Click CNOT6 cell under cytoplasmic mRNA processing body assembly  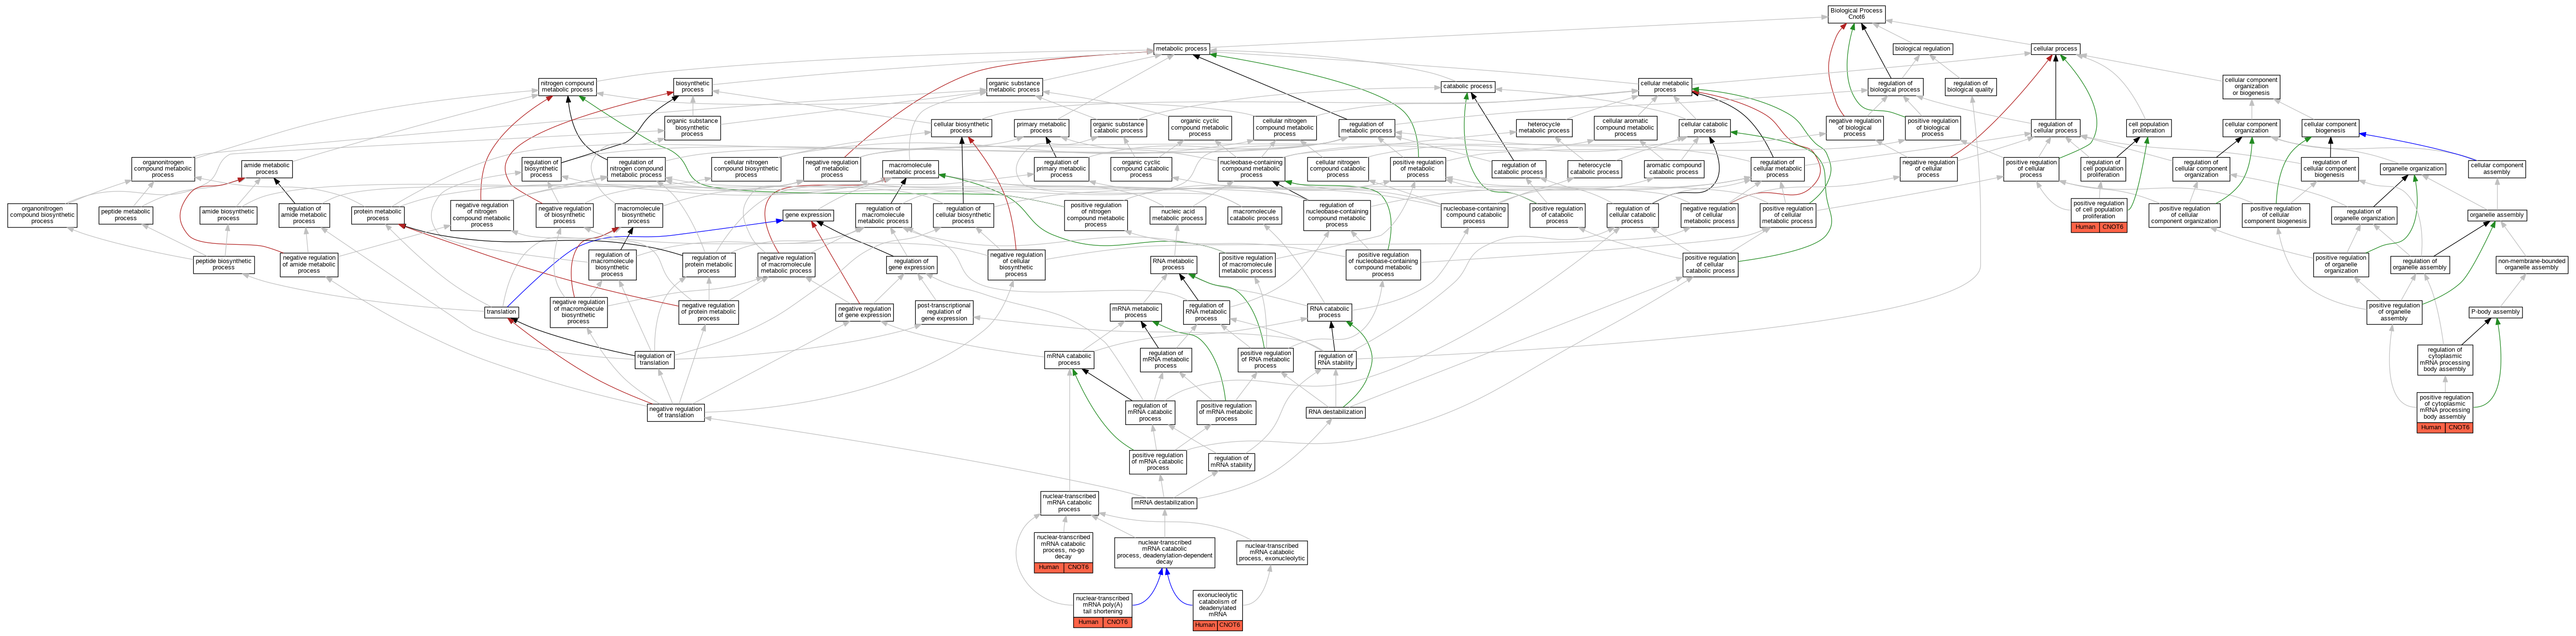[x=2458, y=428]
